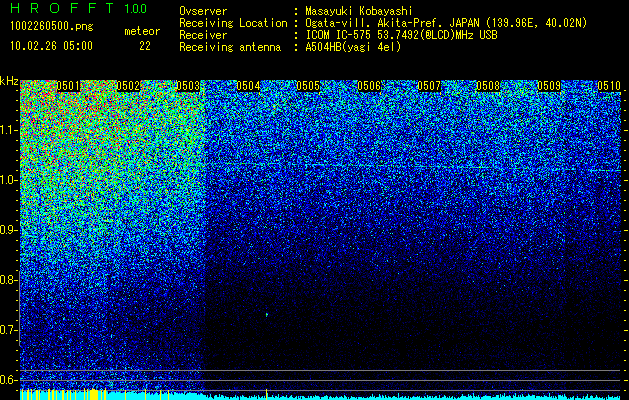Click the 0507 time marker
This screenshot has height=400, width=629.
point(429,86)
